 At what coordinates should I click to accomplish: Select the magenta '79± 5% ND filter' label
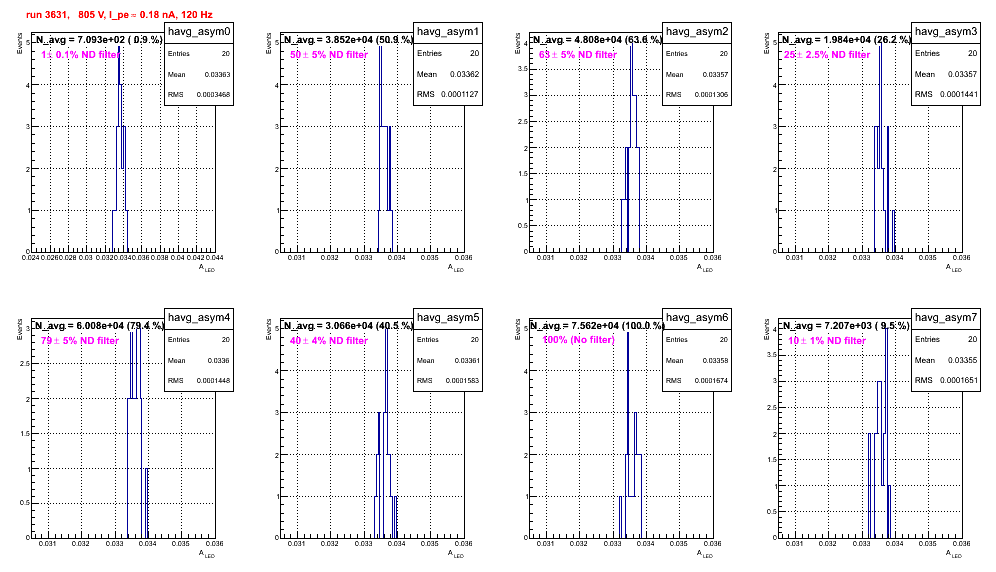80,341
